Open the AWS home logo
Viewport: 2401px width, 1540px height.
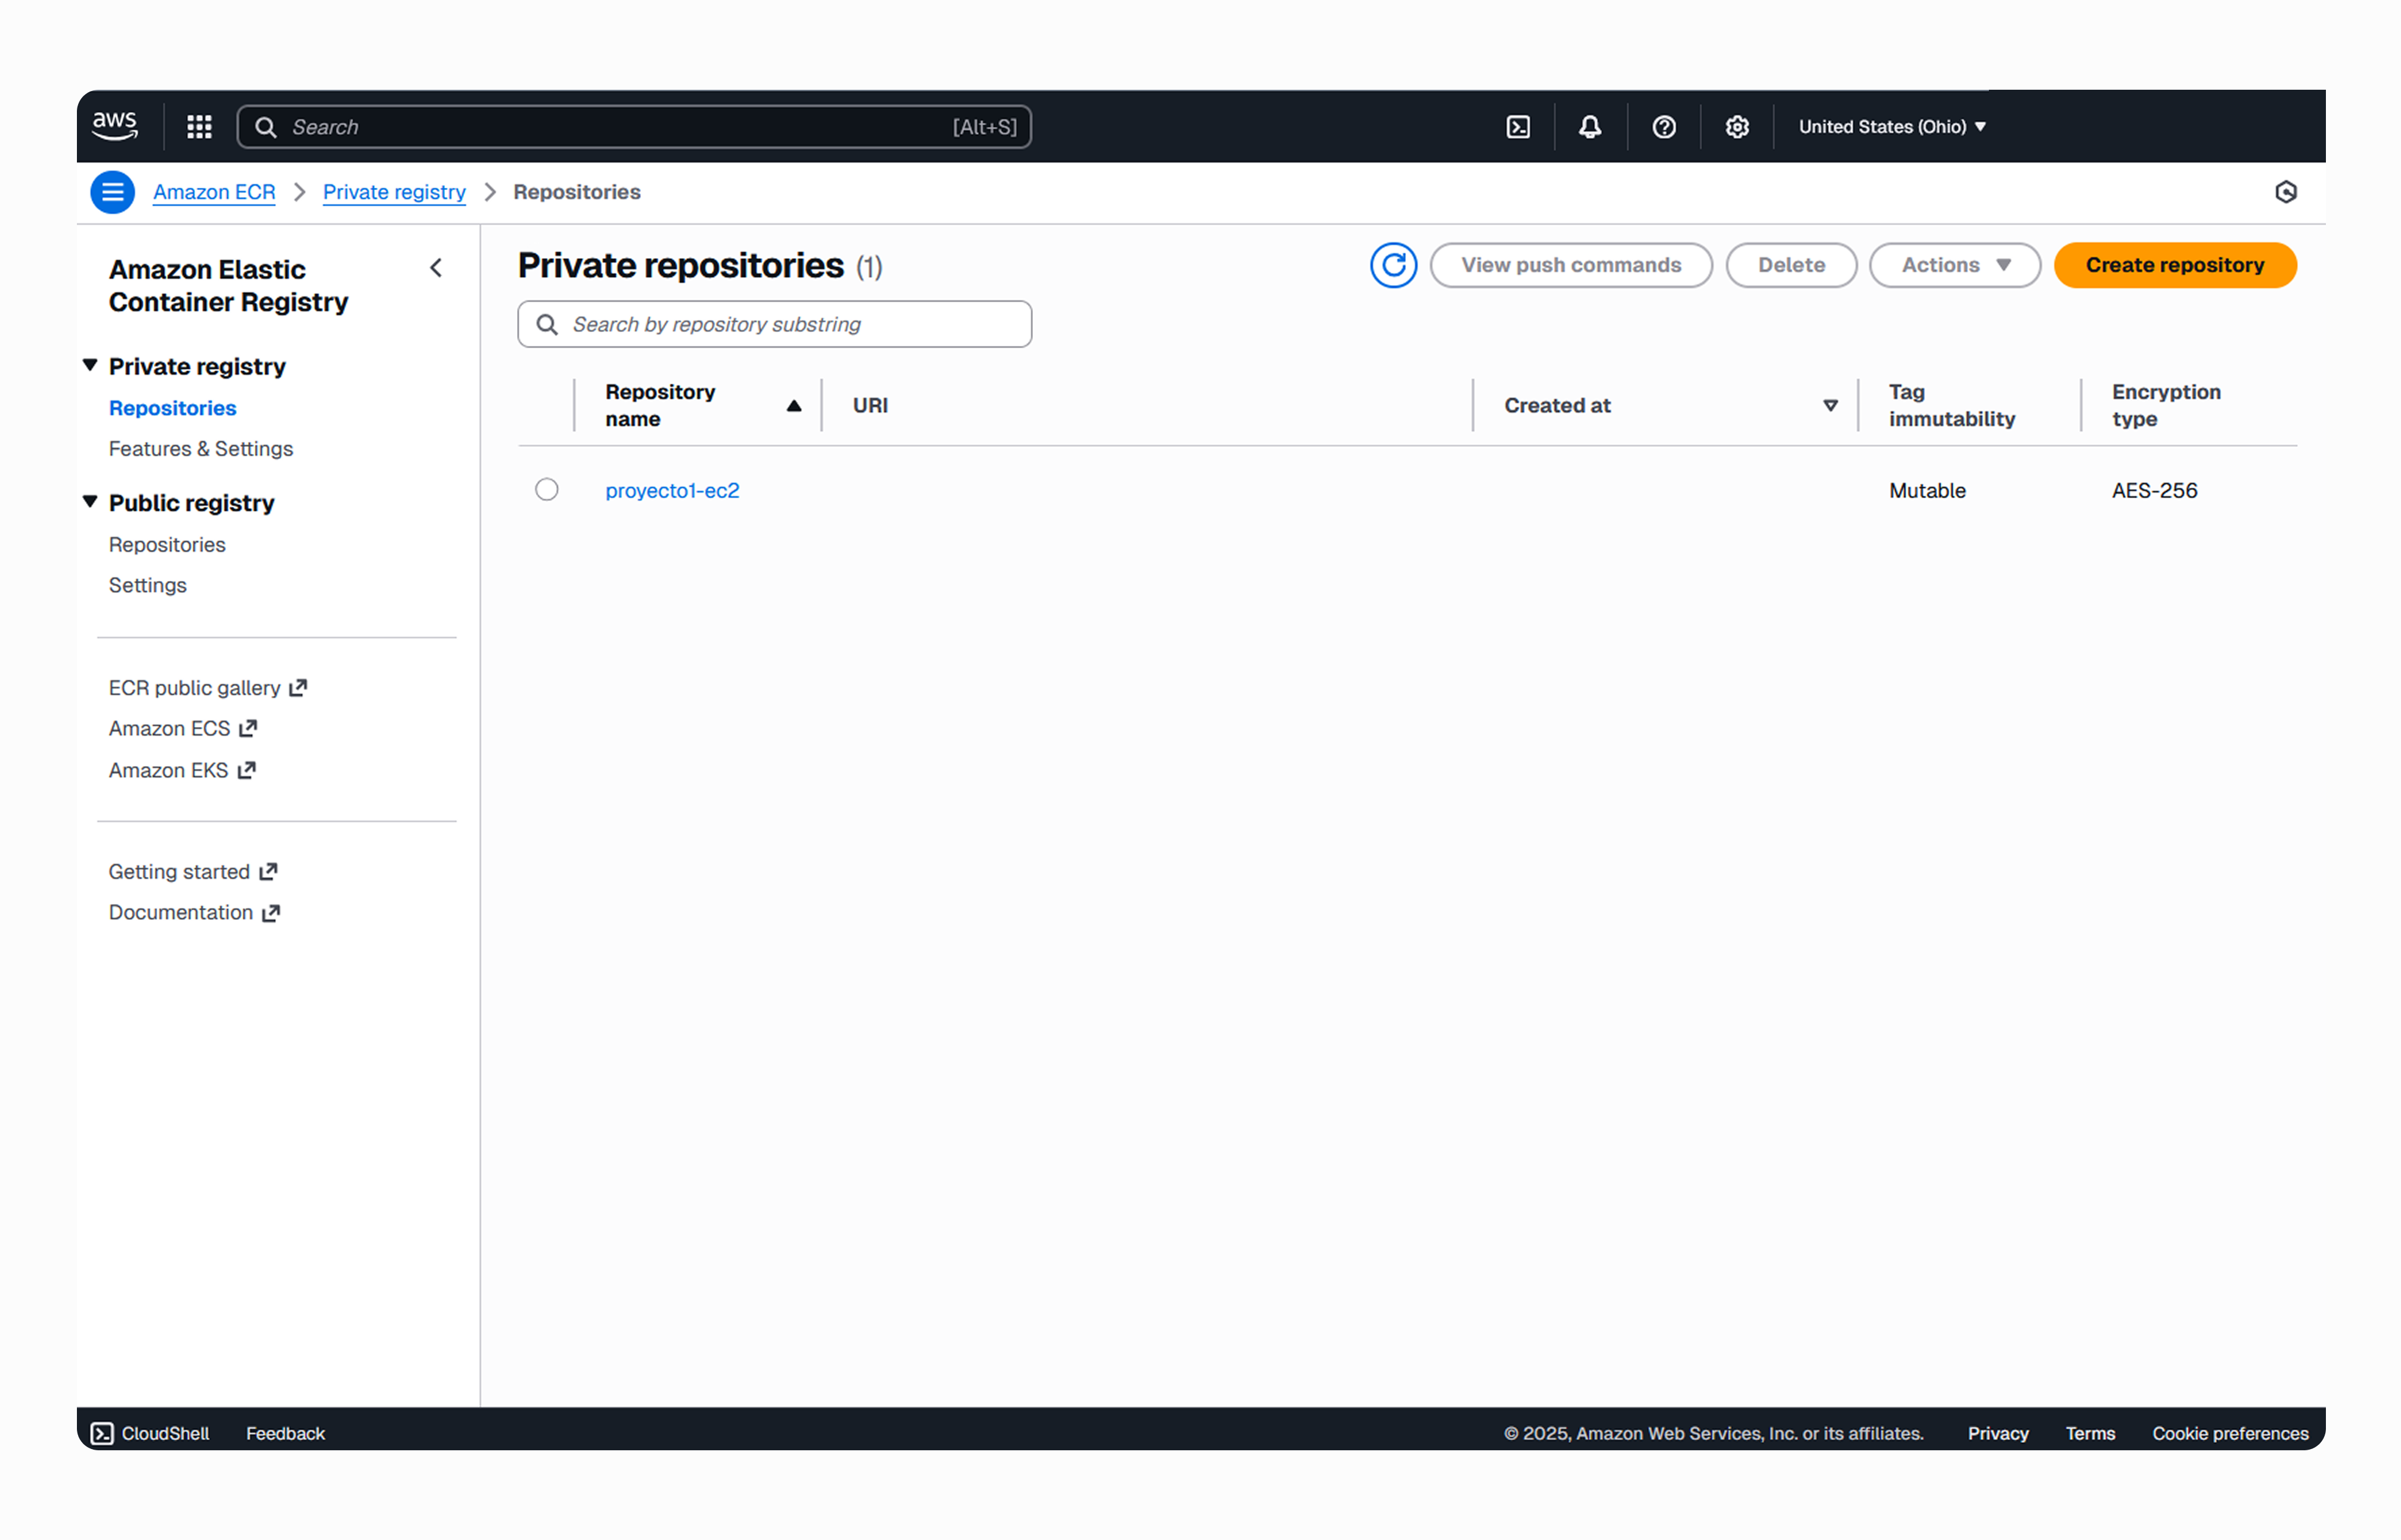coord(115,126)
